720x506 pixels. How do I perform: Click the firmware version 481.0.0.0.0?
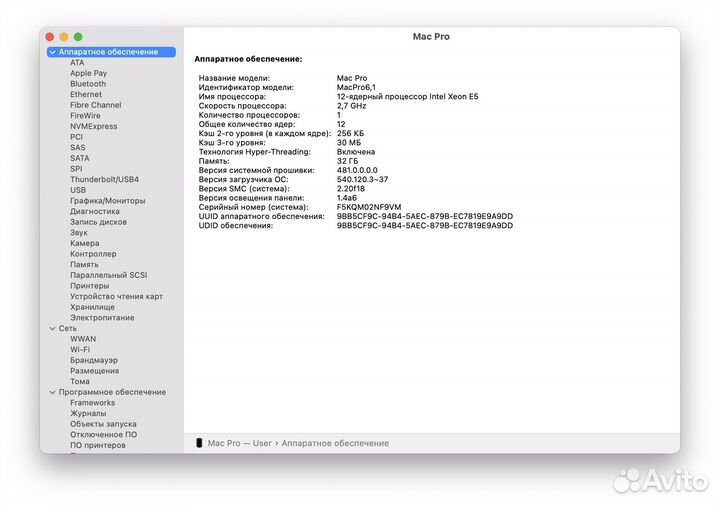point(357,170)
